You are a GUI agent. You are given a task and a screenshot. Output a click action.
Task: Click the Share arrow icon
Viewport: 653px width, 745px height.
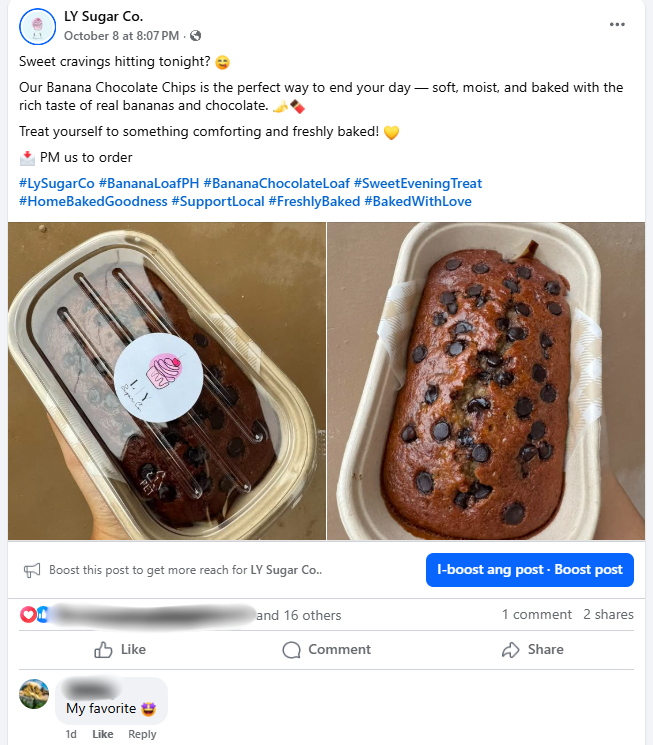click(x=511, y=650)
